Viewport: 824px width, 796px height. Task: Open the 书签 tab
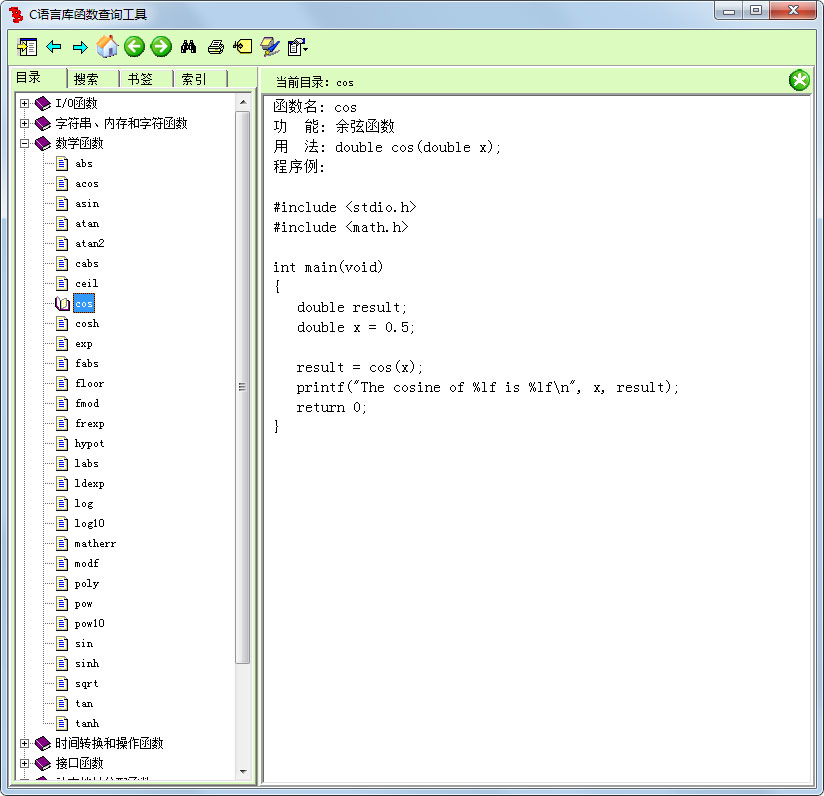[x=140, y=79]
